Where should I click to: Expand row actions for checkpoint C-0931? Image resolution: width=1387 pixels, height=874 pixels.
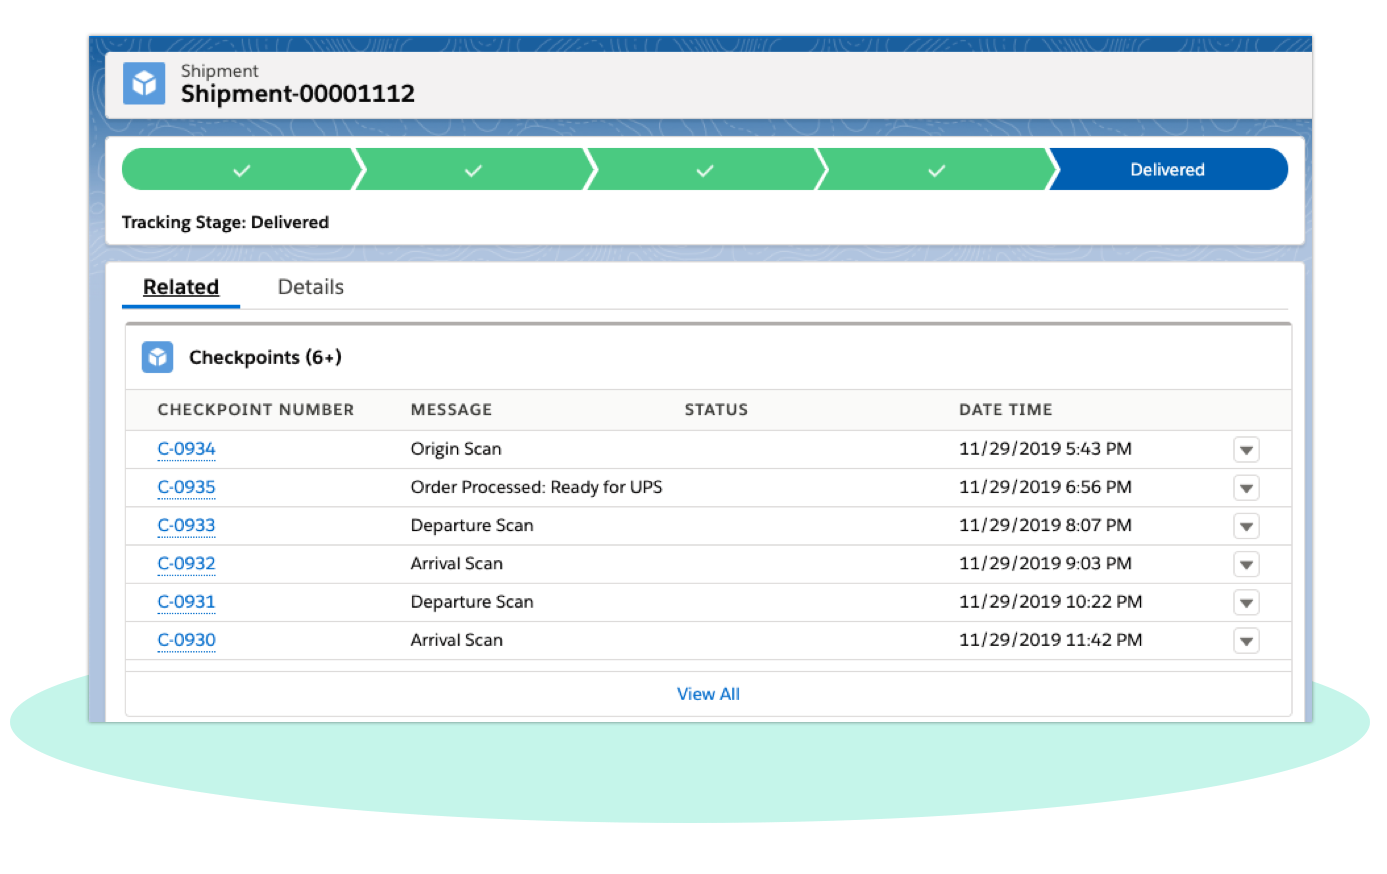point(1246,602)
